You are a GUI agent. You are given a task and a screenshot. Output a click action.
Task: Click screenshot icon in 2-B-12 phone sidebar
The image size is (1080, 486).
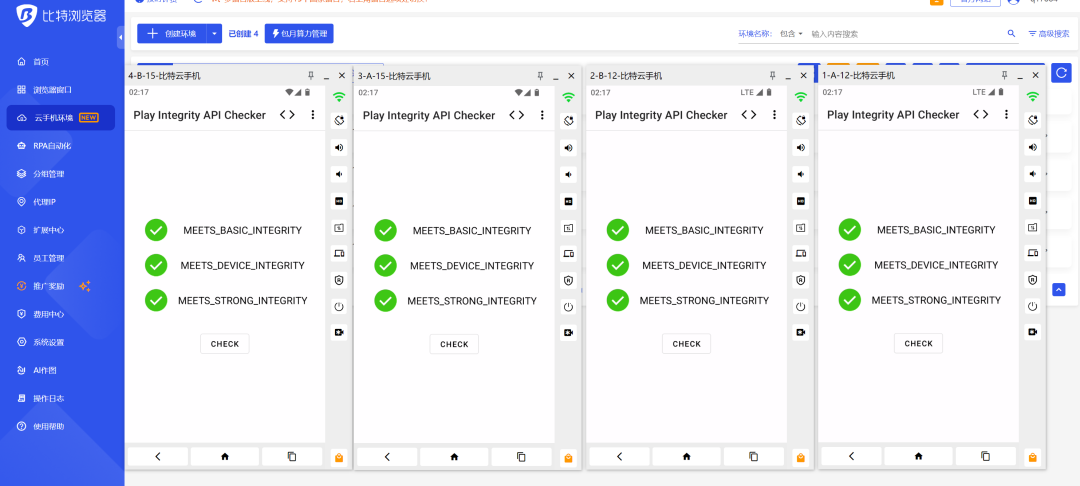click(800, 227)
